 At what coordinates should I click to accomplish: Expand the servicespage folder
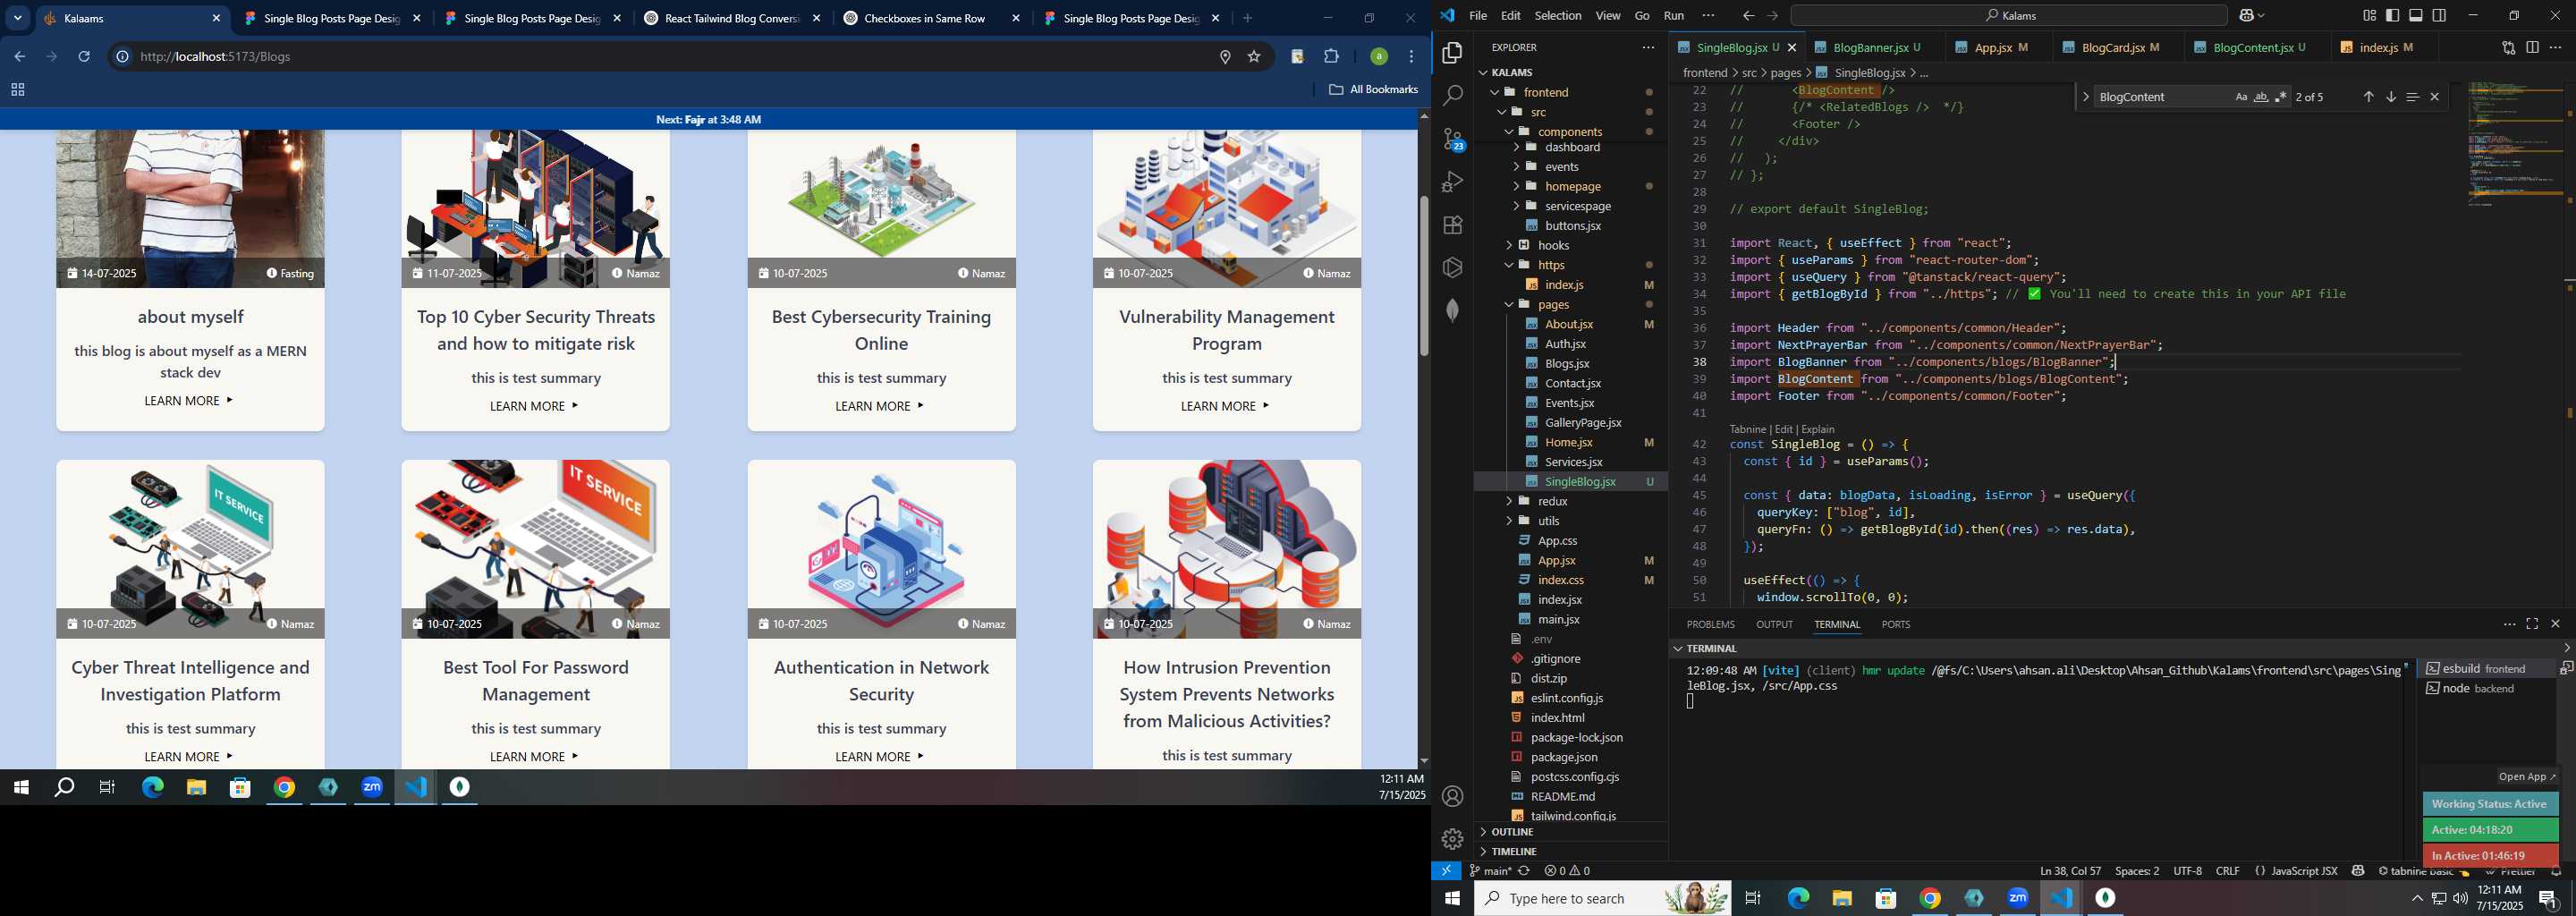[1516, 206]
